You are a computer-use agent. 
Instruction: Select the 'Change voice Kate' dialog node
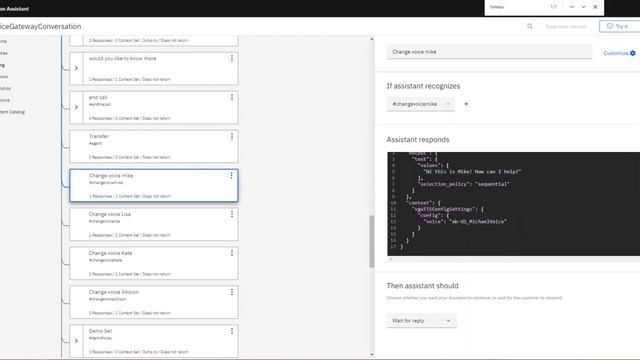click(x=154, y=263)
